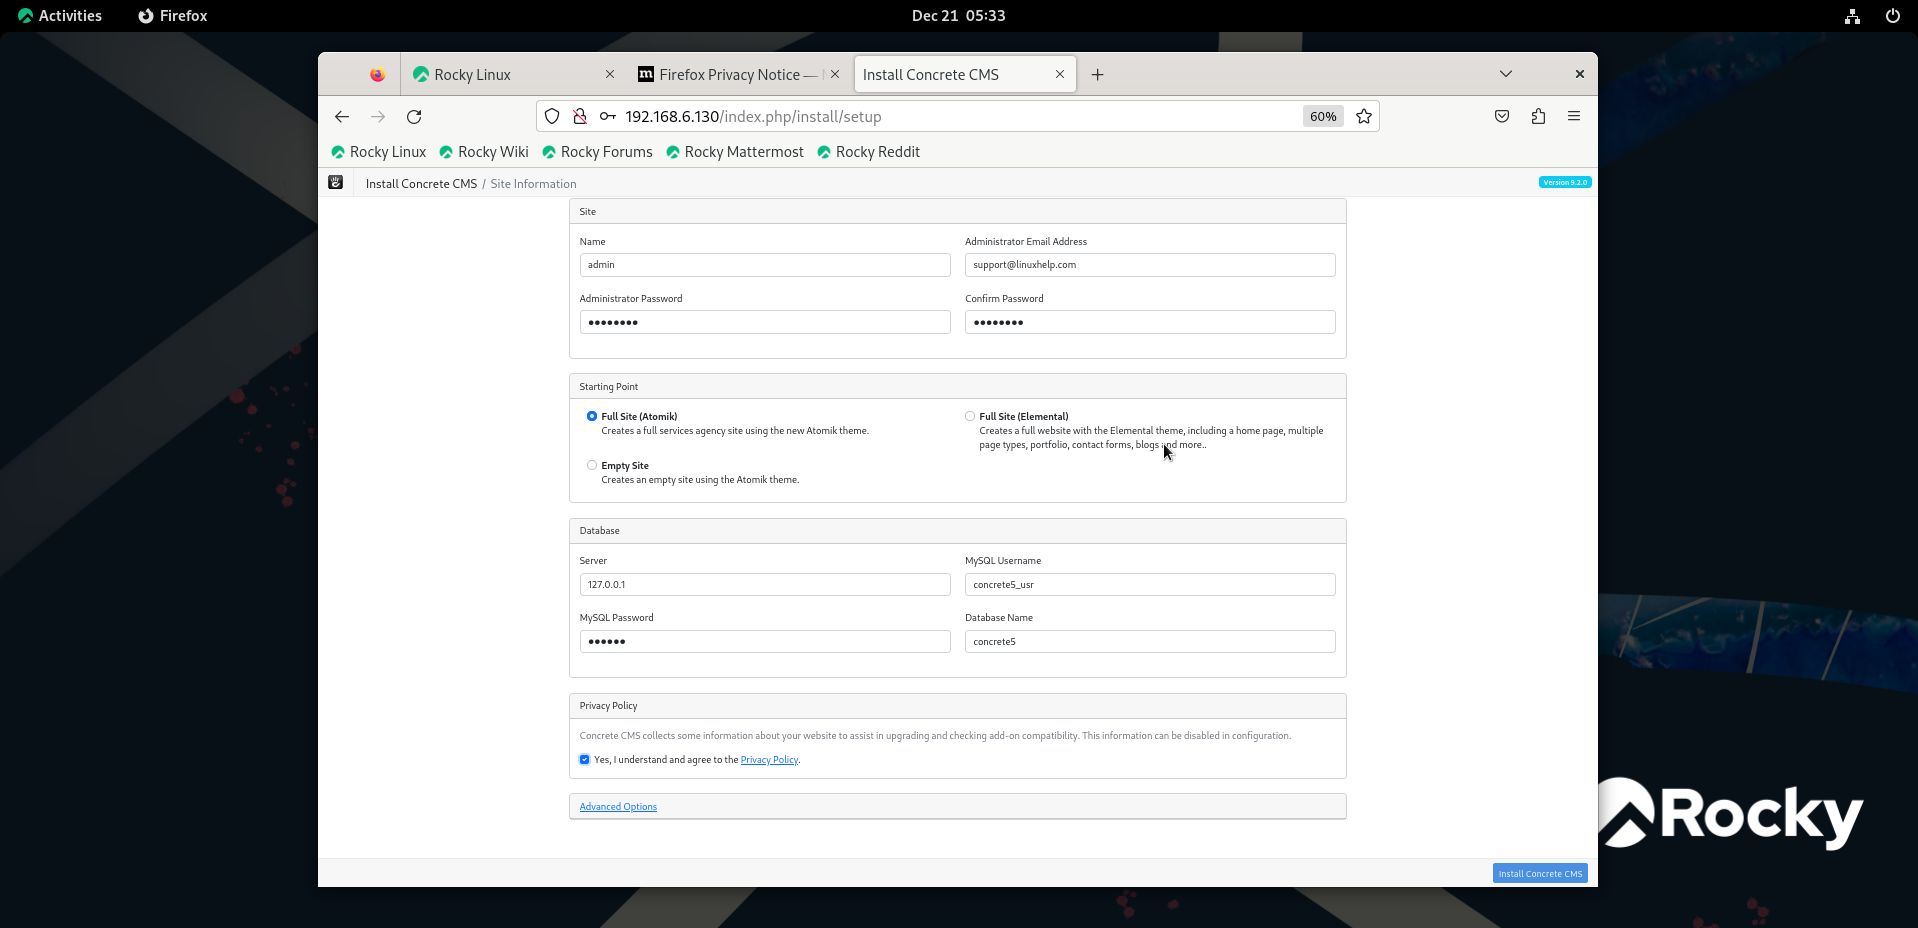Click the clock showing Dec 21 05:33
The height and width of the screenshot is (928, 1918).
958,16
